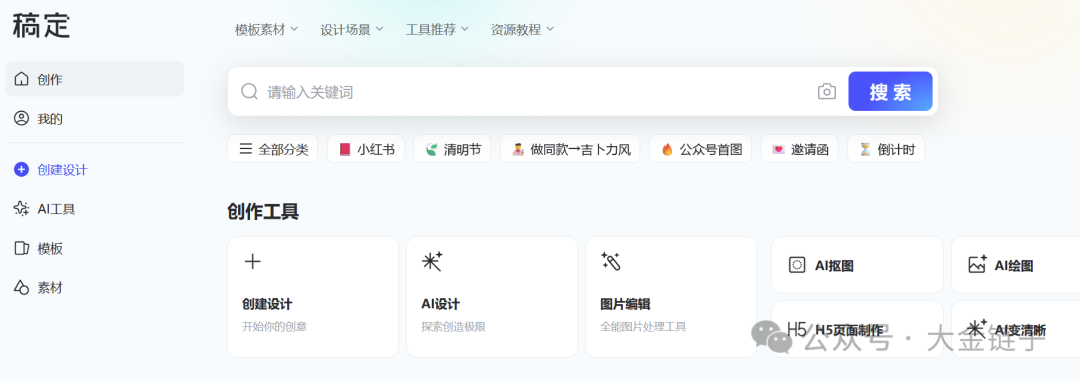Click the shapes icon beside 素材
Screen dimensions: 1080x381
(x=22, y=288)
